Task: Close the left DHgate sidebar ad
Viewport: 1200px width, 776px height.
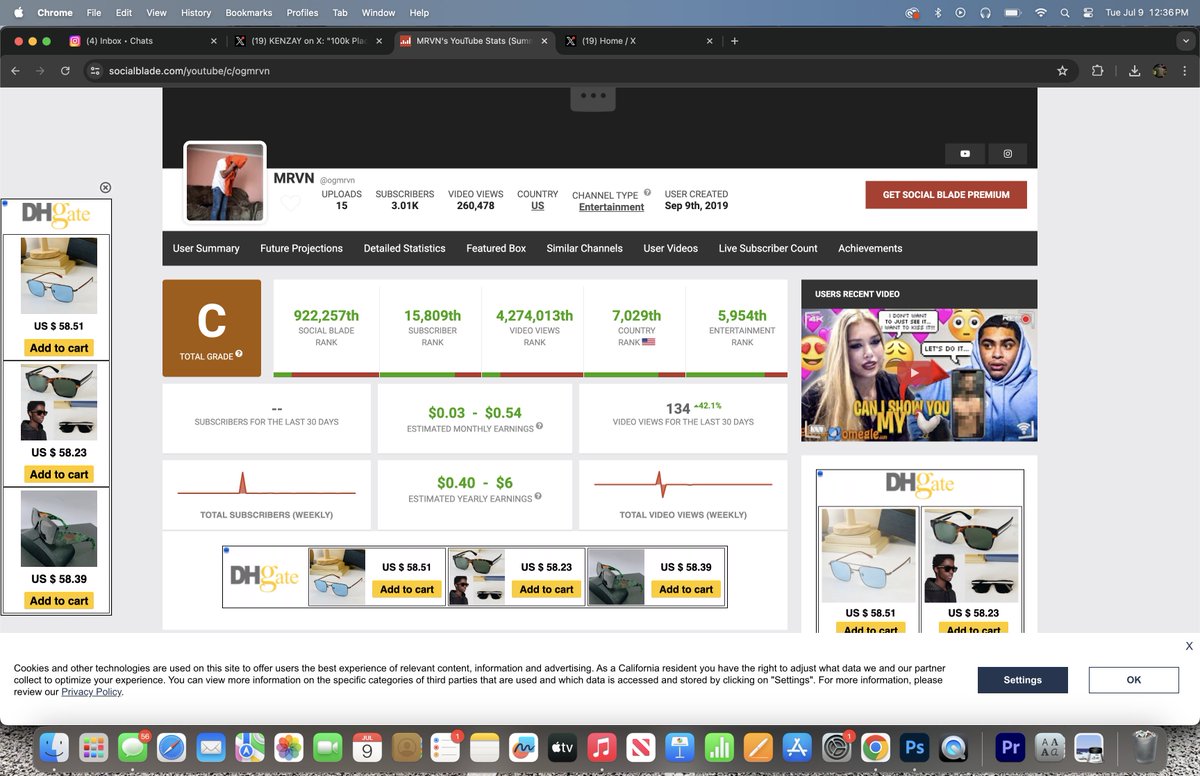Action: (105, 188)
